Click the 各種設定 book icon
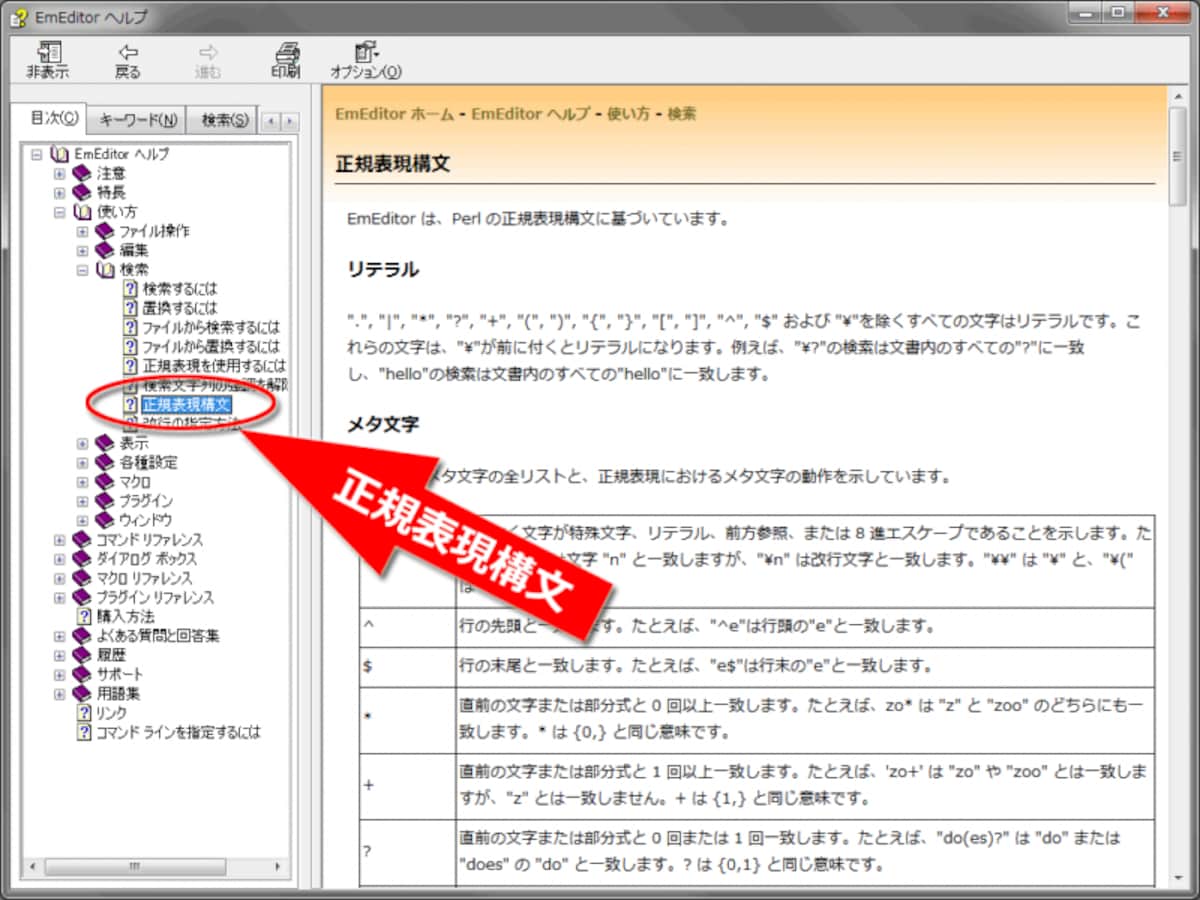Screen dimensions: 1200x900 tap(105, 462)
